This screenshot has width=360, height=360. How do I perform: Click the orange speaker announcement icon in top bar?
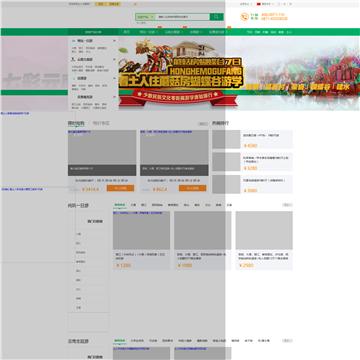(135, 4)
